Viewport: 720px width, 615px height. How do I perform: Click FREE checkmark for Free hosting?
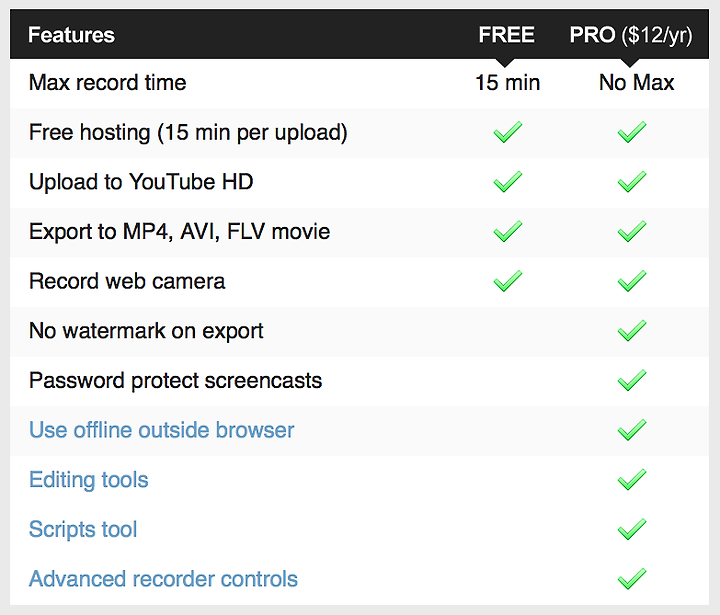(507, 132)
